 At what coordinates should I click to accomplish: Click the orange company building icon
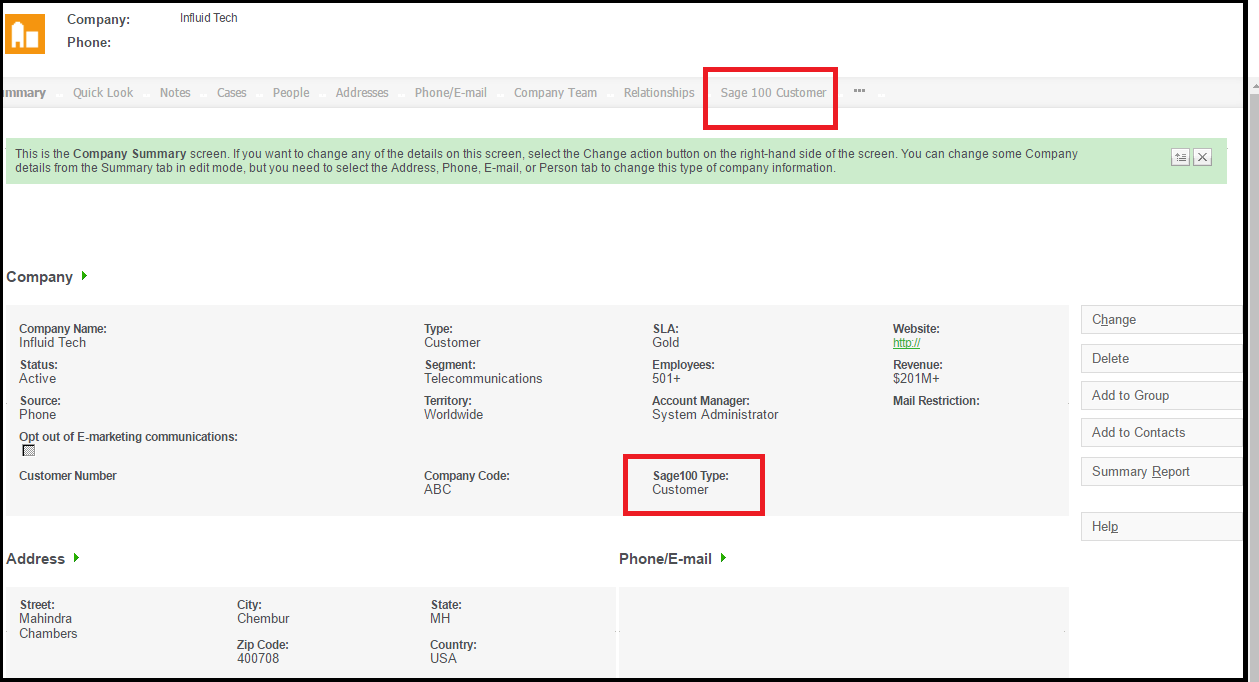pos(25,33)
